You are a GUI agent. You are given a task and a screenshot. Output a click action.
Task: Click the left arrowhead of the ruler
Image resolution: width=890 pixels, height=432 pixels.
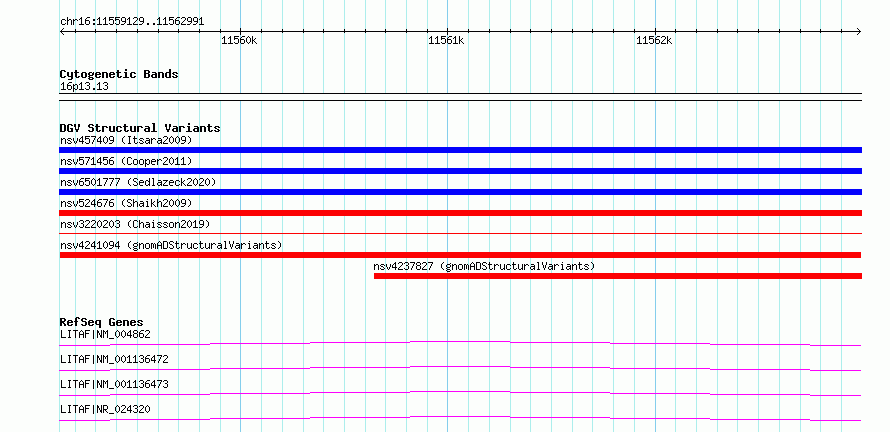tap(62, 32)
